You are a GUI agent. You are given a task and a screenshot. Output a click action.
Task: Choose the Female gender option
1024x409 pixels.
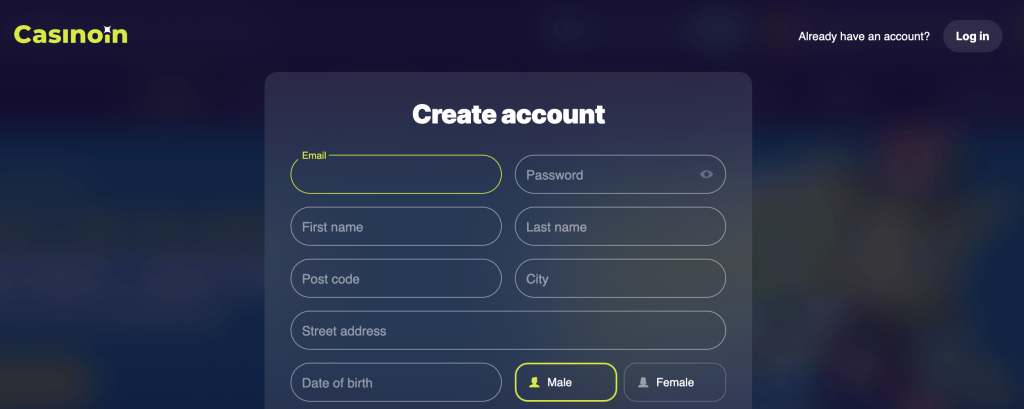coord(675,382)
